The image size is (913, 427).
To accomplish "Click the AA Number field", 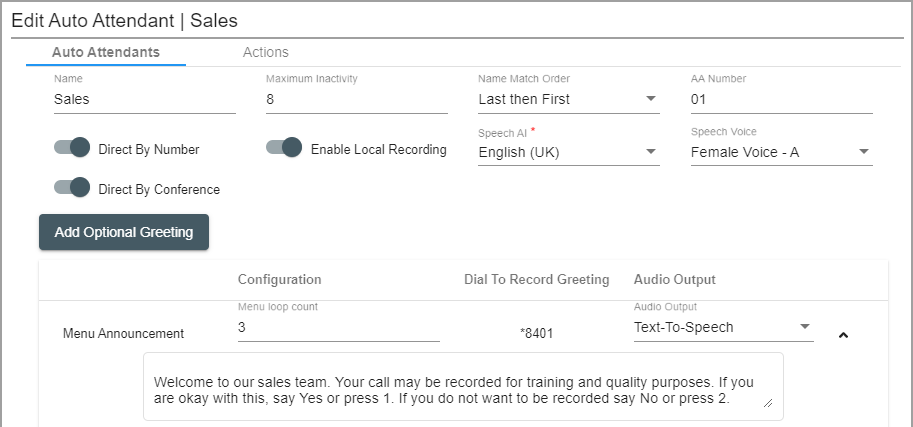I will [781, 100].
